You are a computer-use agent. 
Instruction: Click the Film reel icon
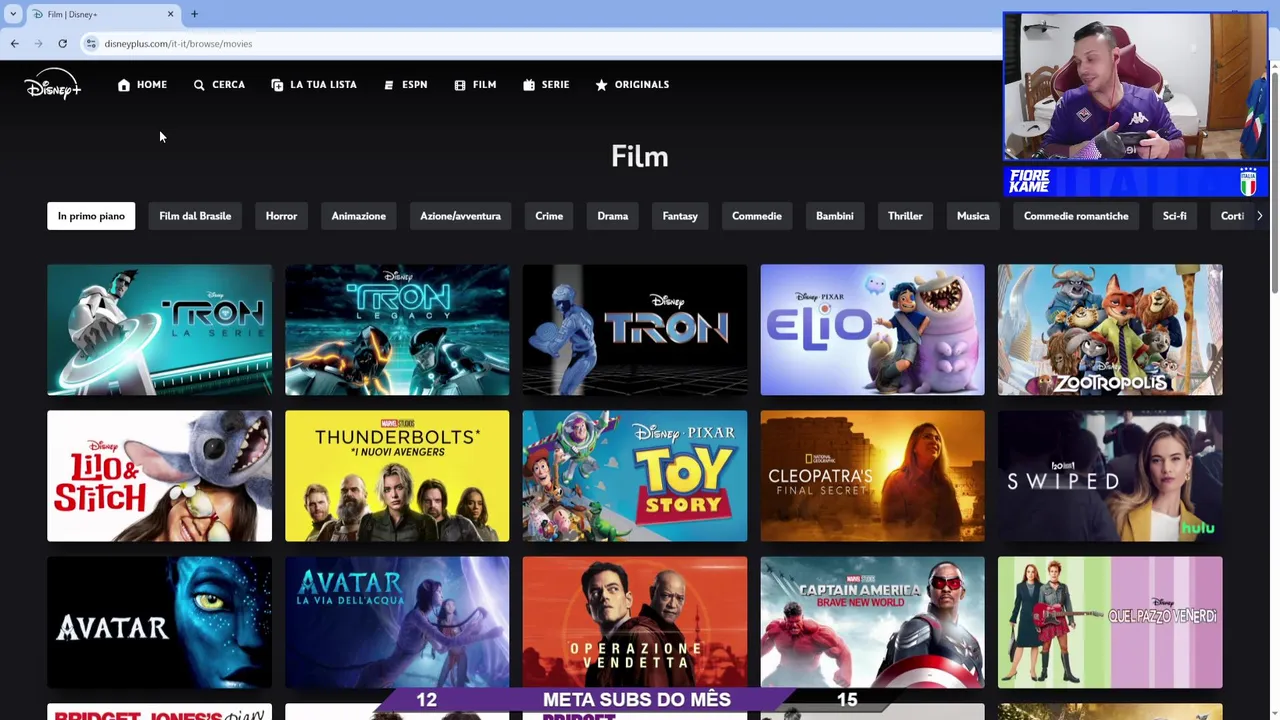tap(460, 85)
